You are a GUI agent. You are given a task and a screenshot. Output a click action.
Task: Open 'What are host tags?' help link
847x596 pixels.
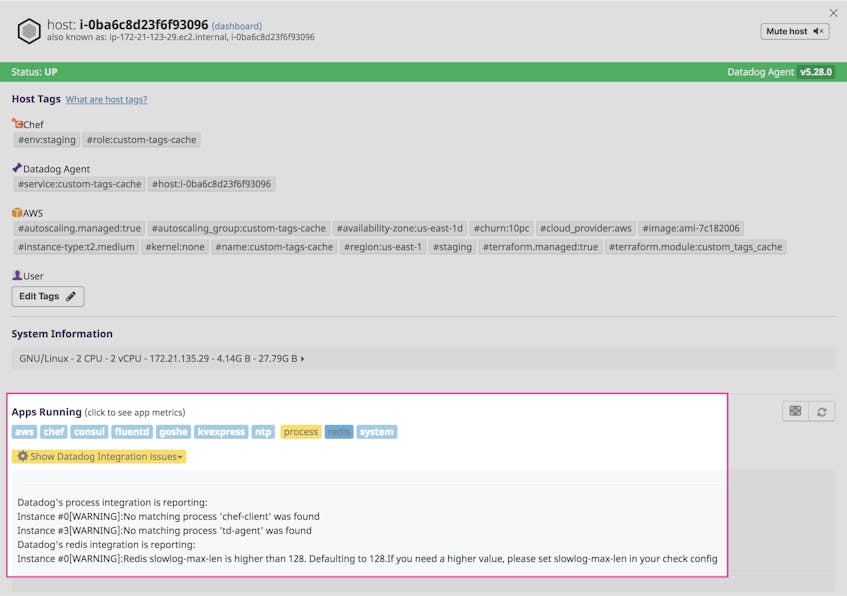[106, 99]
